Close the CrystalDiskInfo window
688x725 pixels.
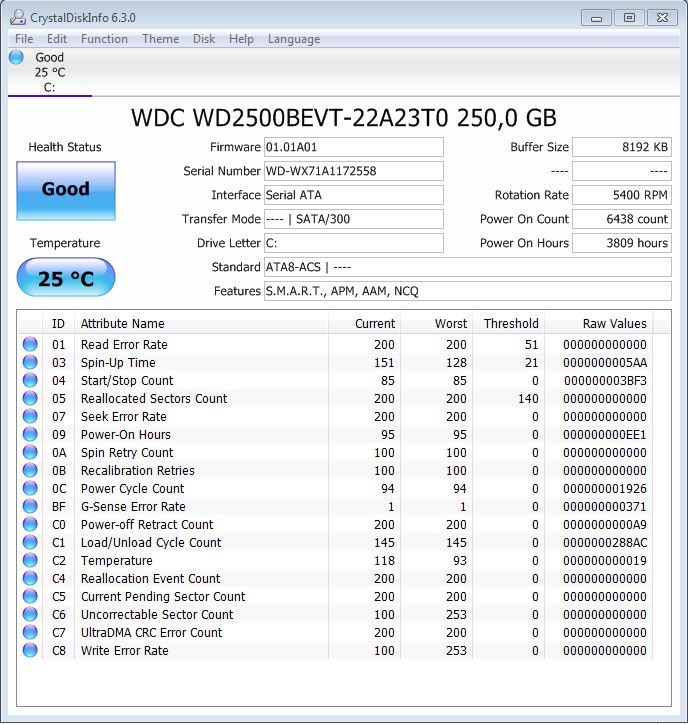(x=663, y=18)
